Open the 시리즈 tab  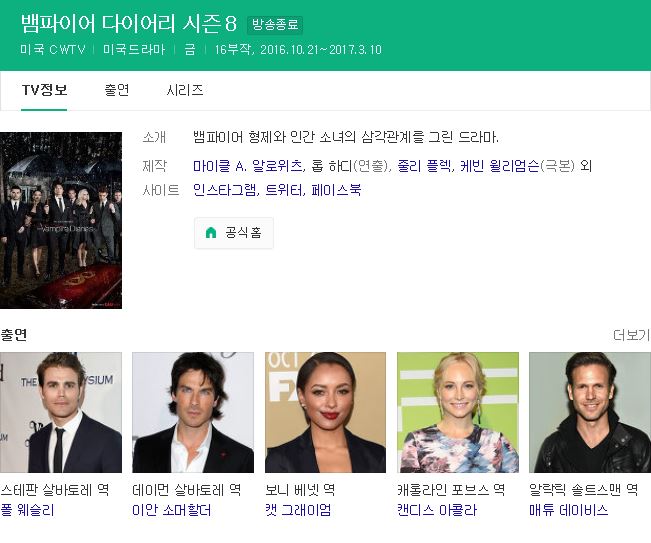click(x=185, y=90)
